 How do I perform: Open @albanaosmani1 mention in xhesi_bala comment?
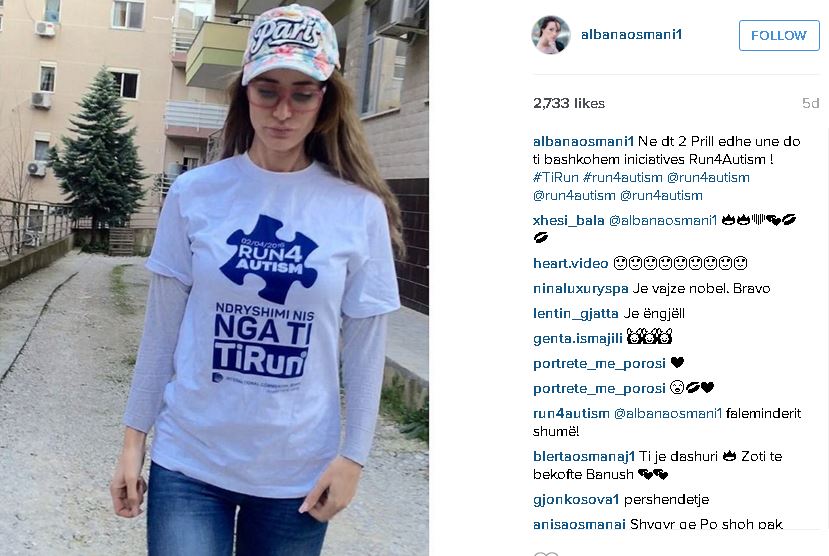(x=663, y=220)
